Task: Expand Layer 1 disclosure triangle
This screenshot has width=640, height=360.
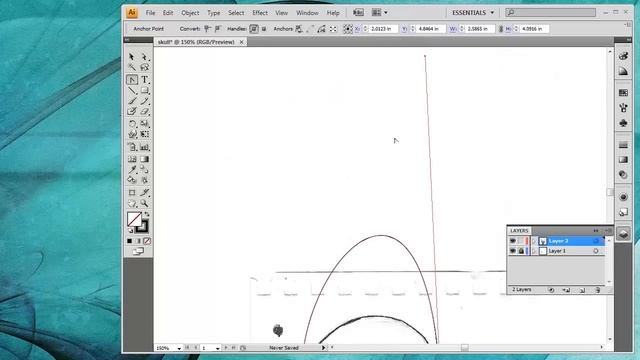Action: [x=534, y=251]
